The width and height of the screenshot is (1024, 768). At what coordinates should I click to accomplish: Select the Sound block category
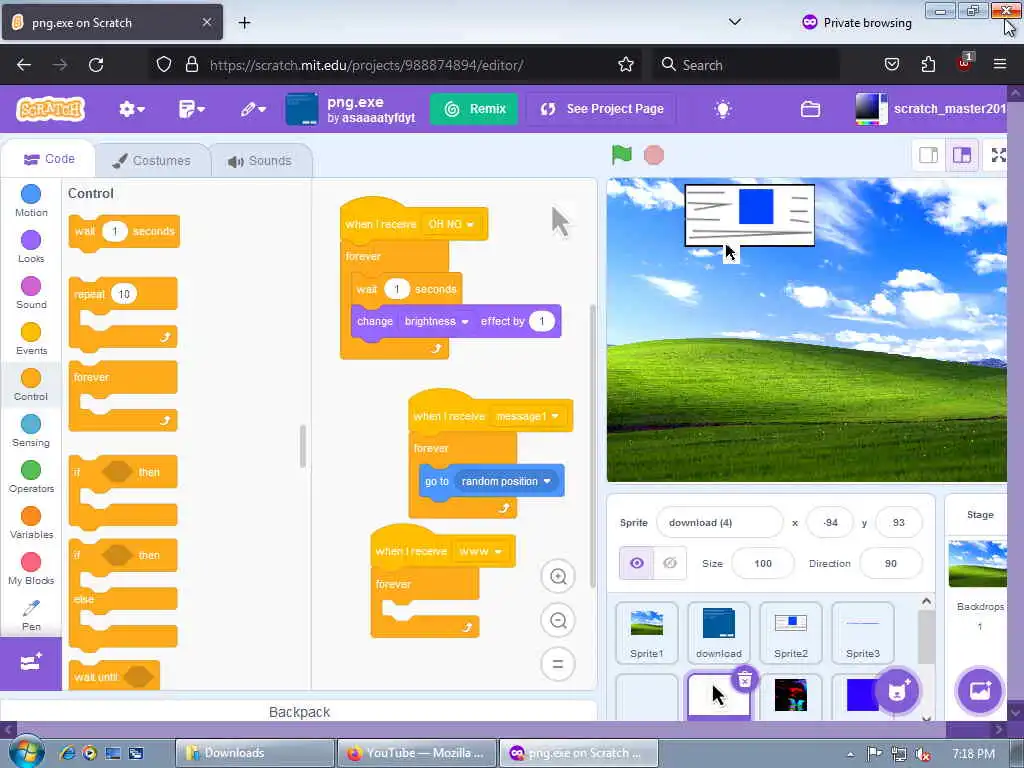(x=31, y=293)
